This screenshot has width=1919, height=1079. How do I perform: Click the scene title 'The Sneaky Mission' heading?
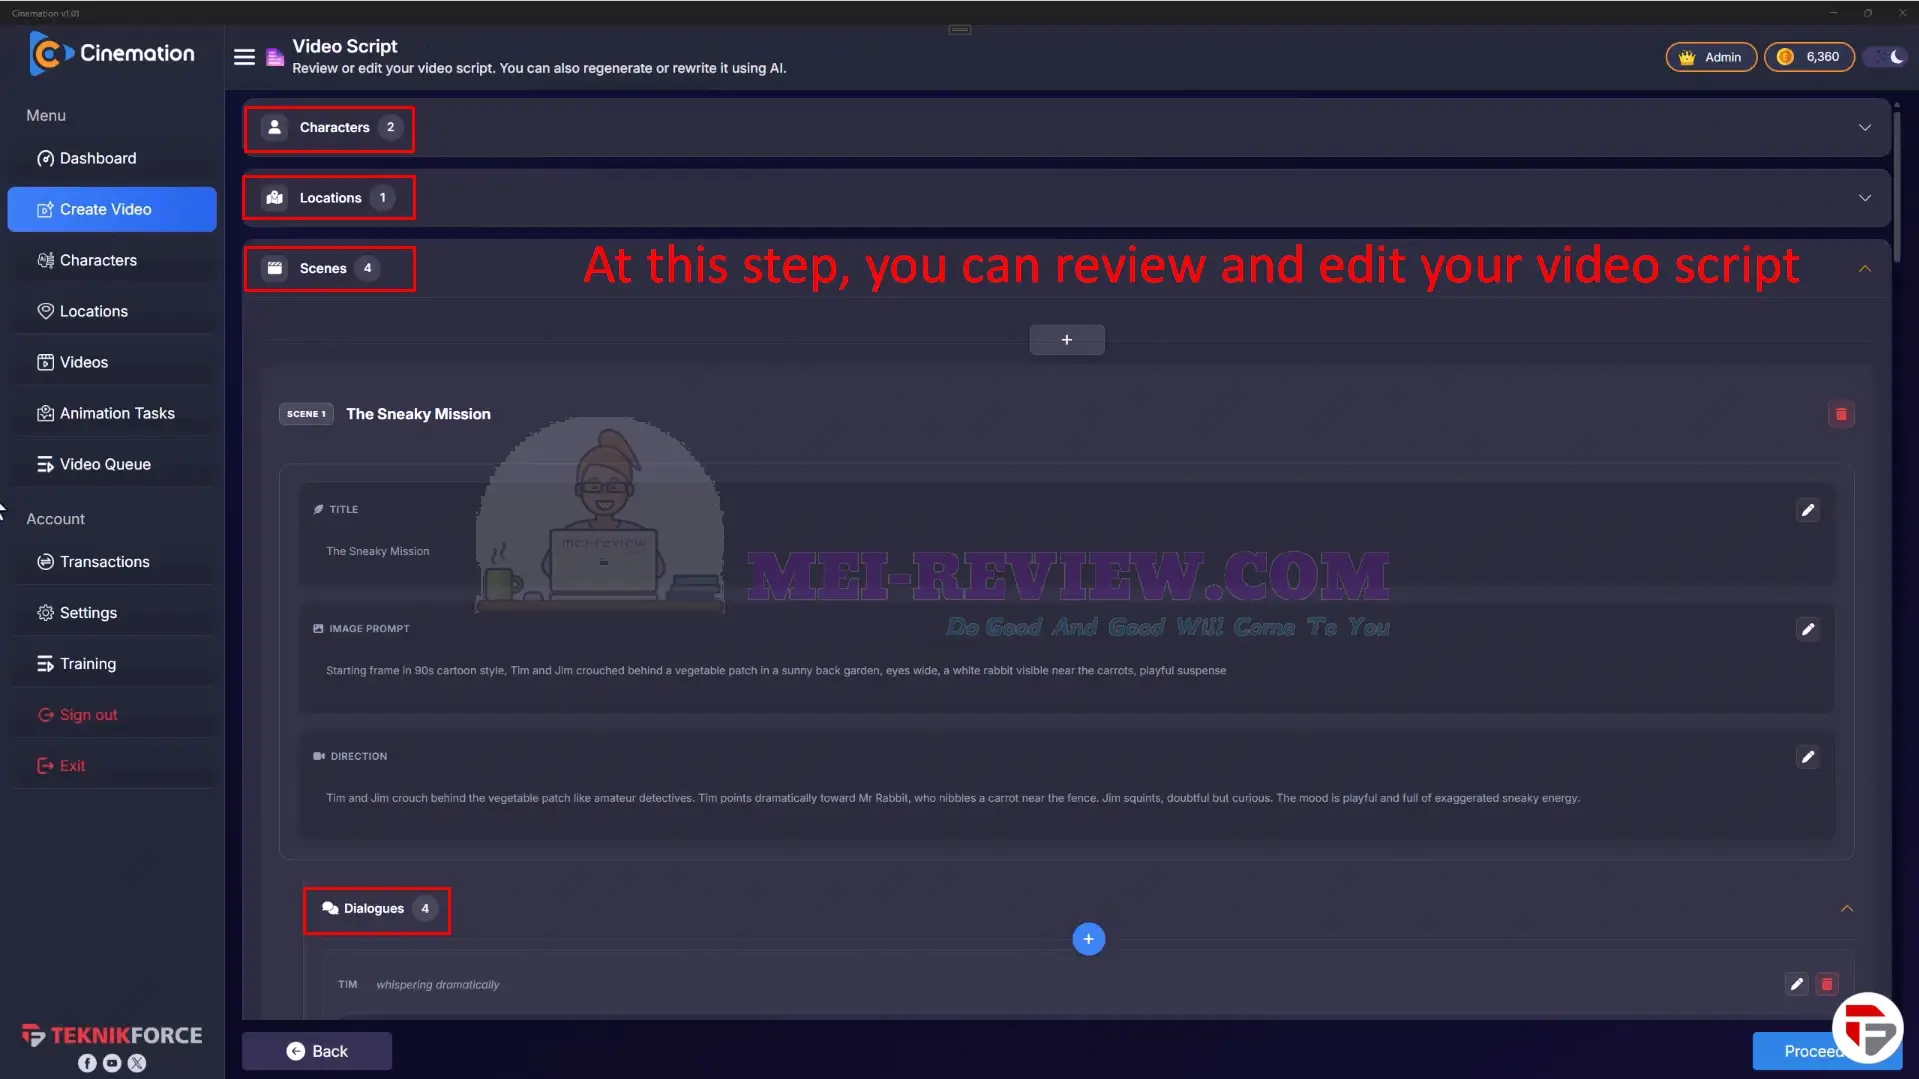pyautogui.click(x=418, y=414)
